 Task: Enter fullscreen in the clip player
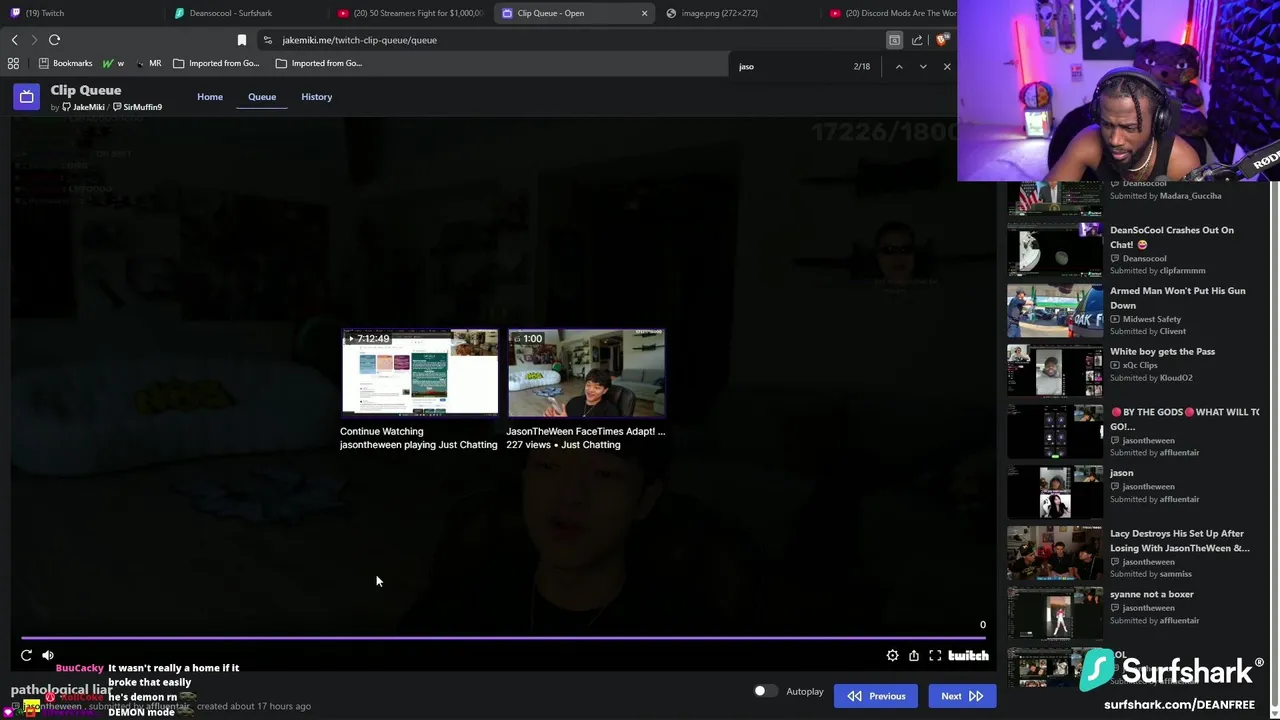click(x=935, y=656)
